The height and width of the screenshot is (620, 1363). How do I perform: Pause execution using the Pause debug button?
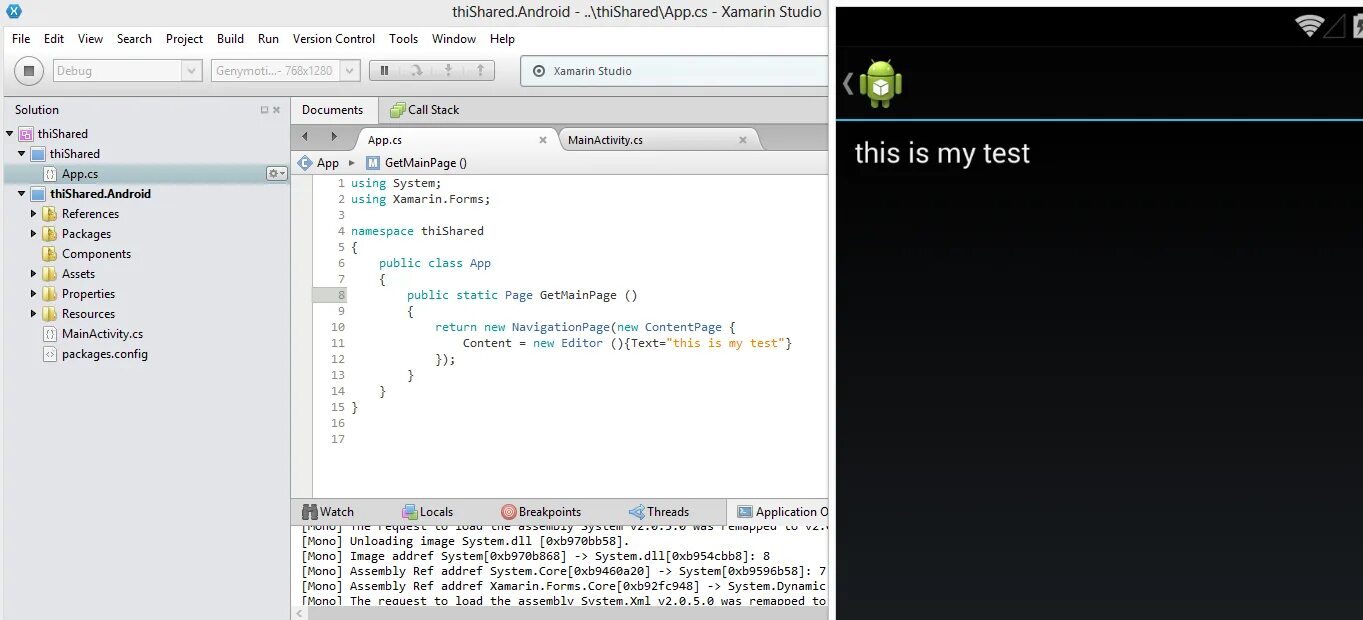384,70
